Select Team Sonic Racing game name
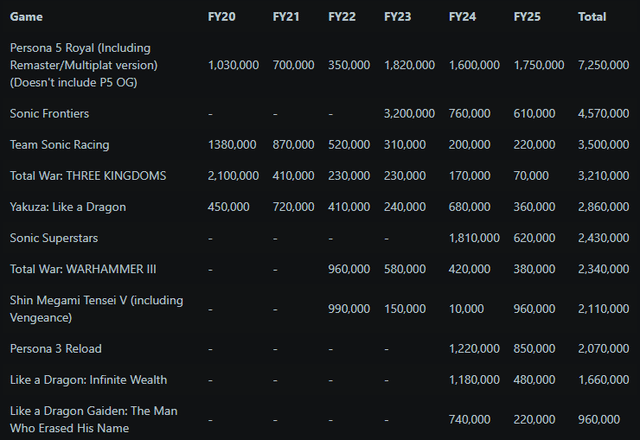Viewport: 640px width, 440px height. pyautogui.click(x=60, y=144)
